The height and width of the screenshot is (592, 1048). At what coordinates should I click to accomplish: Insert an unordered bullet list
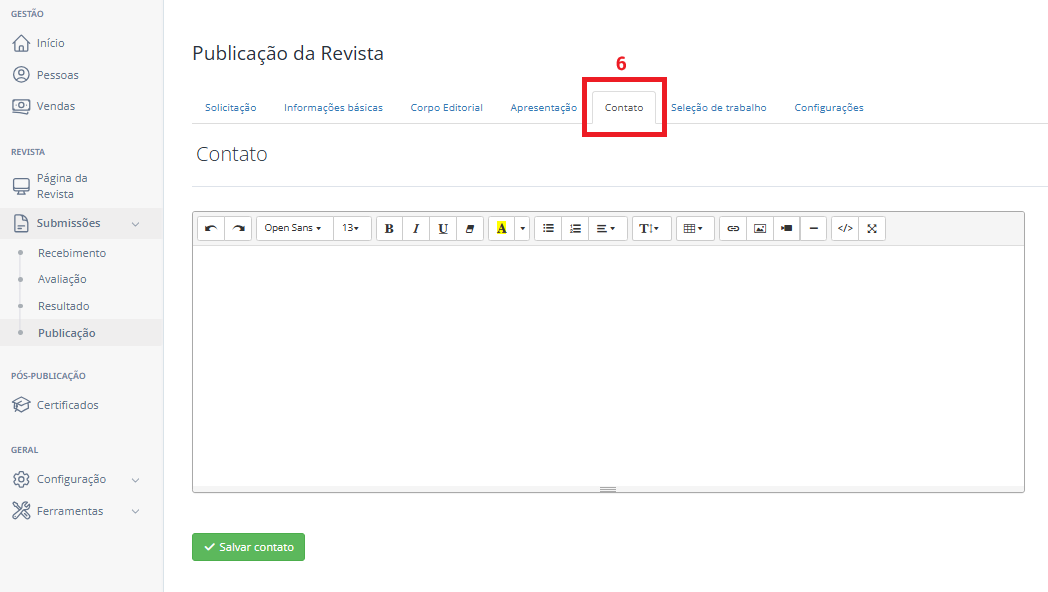(548, 229)
